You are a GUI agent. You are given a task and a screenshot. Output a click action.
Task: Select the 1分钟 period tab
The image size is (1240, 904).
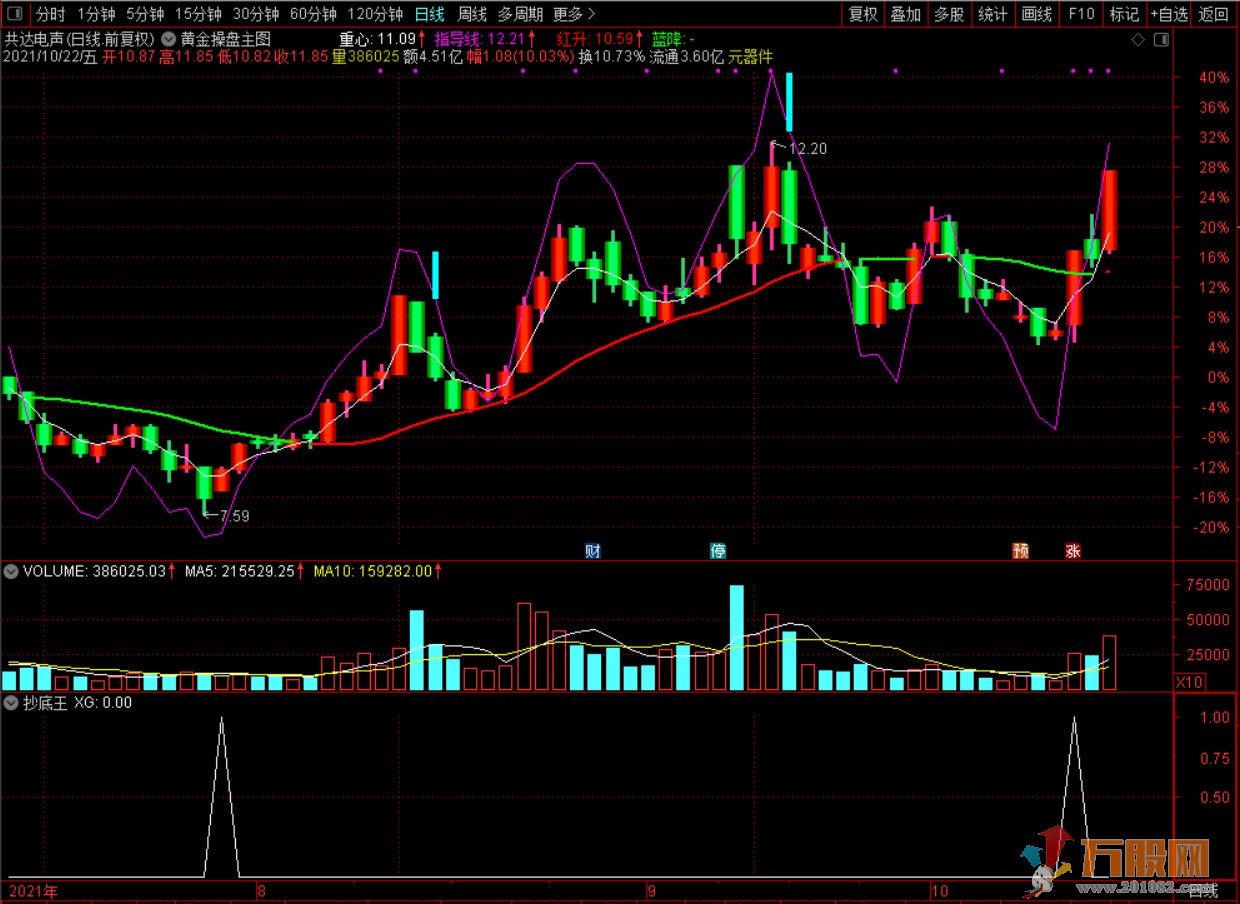pos(96,14)
